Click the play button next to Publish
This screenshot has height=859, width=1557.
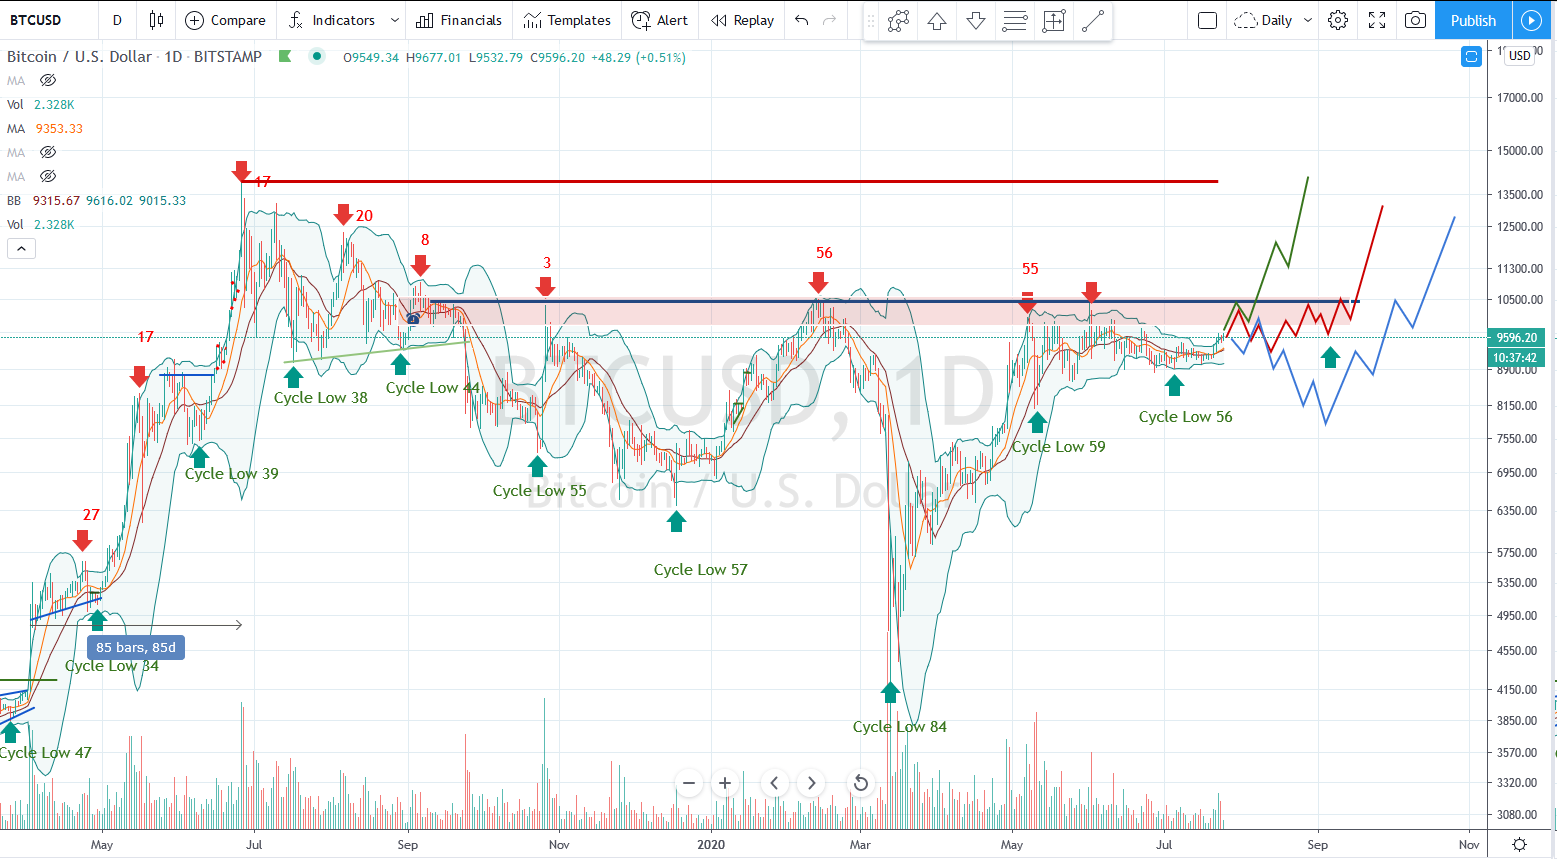tap(1531, 20)
